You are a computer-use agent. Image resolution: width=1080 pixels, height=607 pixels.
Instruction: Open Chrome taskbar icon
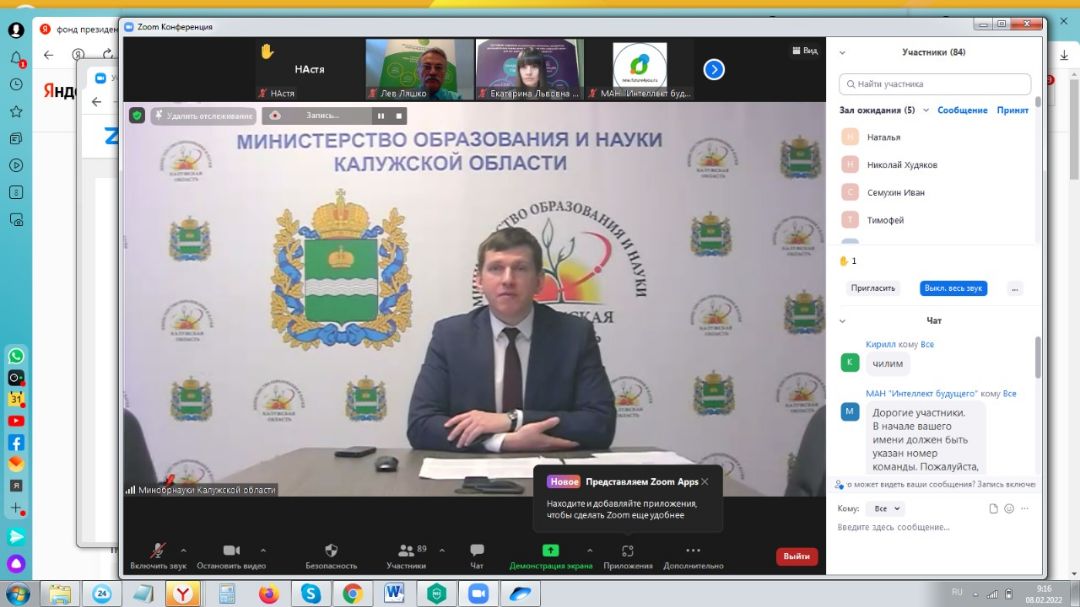(x=353, y=594)
